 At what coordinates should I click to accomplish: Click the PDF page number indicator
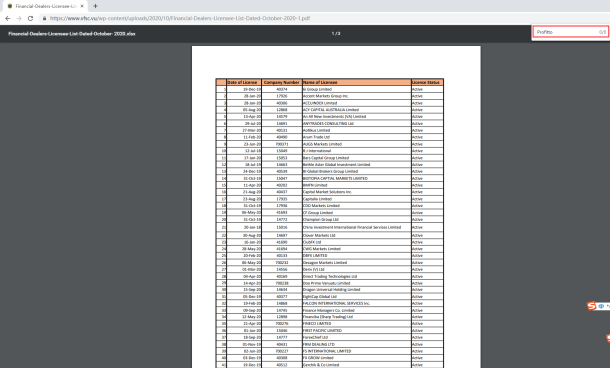tap(336, 33)
